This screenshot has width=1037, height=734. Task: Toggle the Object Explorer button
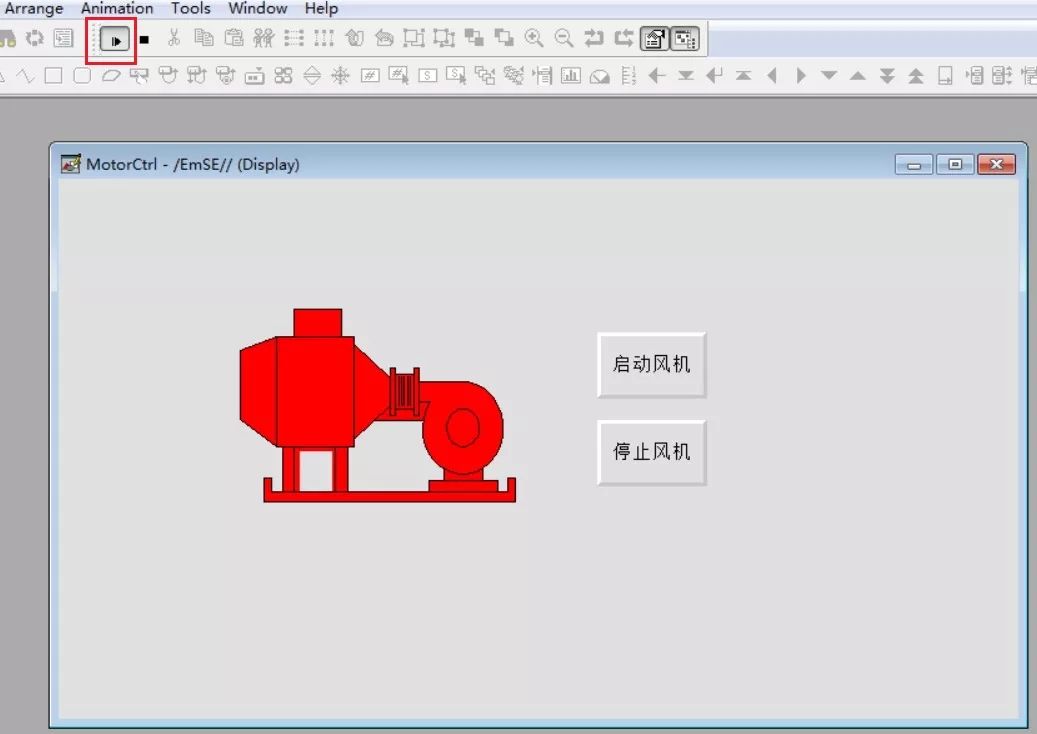(685, 39)
